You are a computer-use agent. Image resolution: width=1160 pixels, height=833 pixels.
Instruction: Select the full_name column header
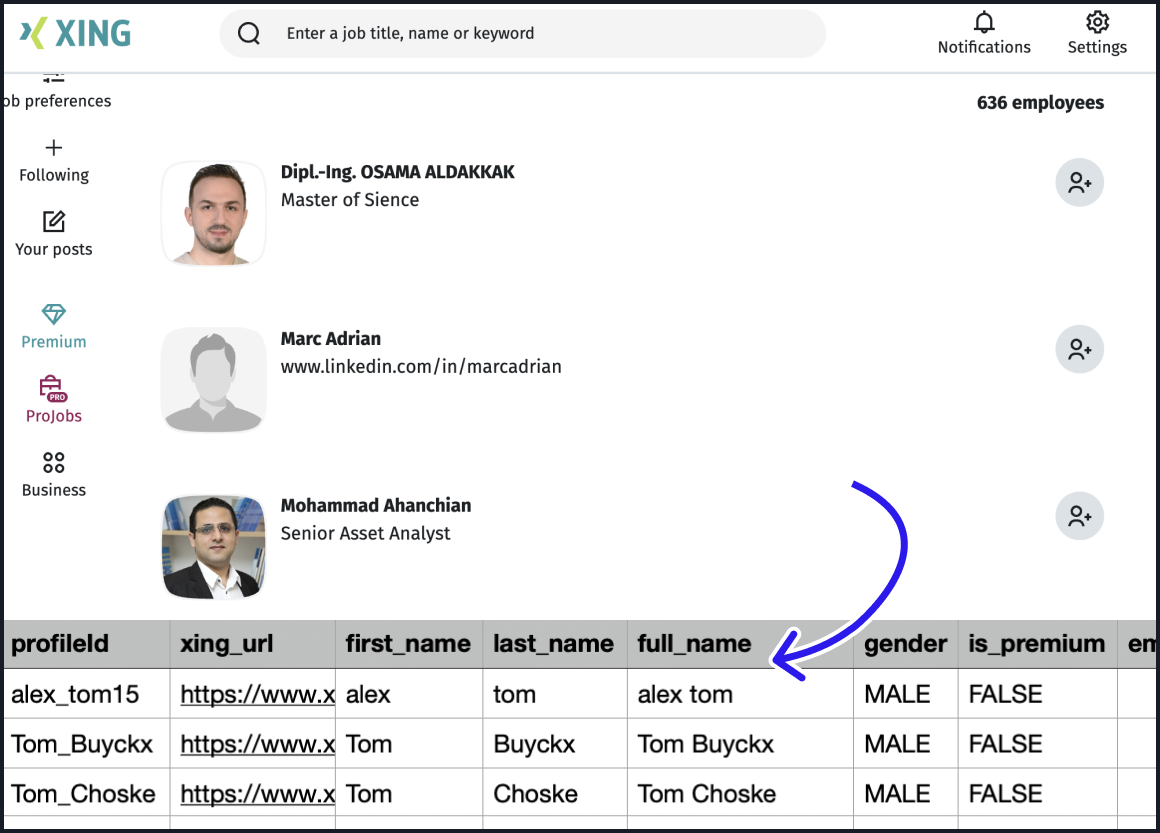694,644
